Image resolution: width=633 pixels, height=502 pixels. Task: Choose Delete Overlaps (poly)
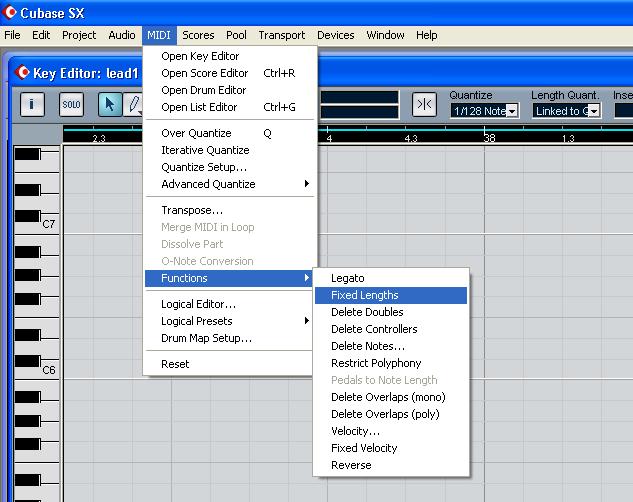point(391,414)
